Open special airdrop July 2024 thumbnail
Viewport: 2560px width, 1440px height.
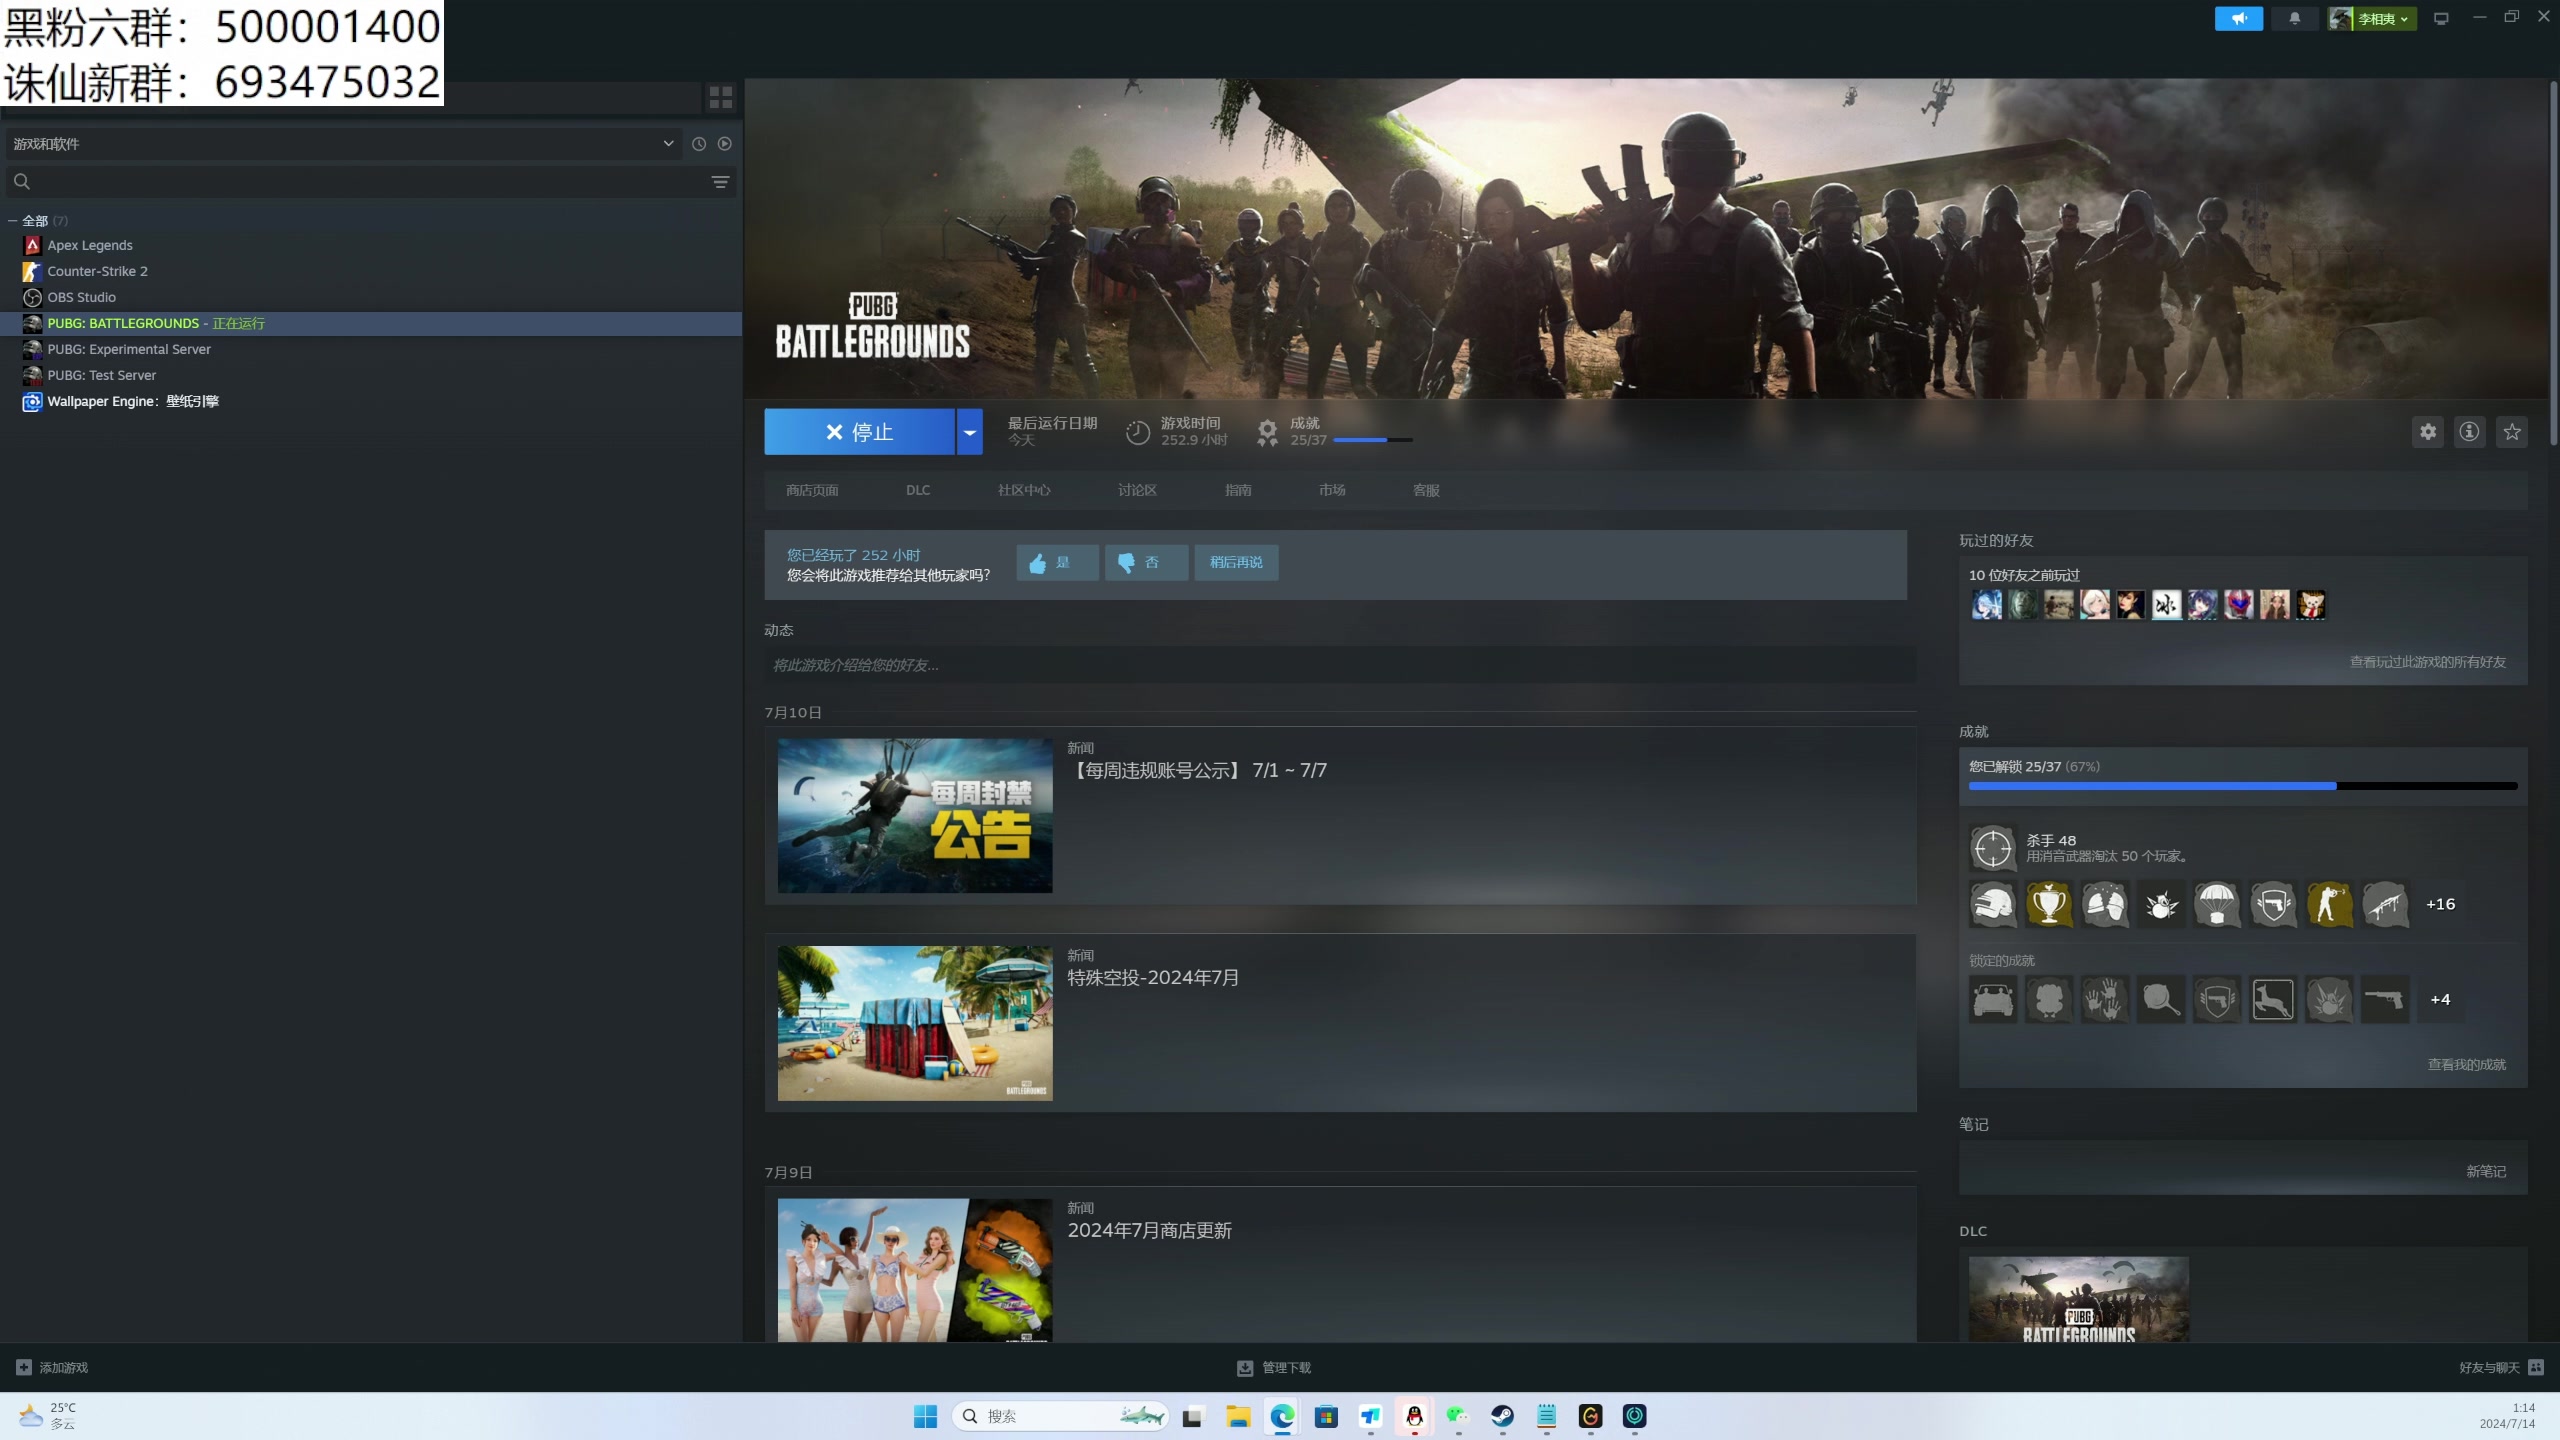pyautogui.click(x=915, y=1024)
